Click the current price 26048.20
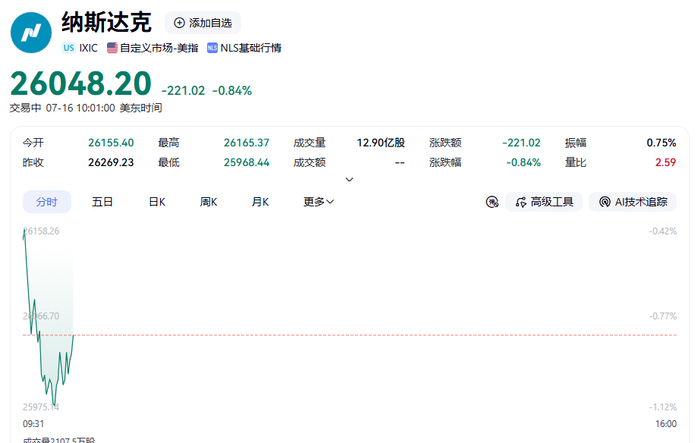The image size is (700, 443). click(81, 84)
